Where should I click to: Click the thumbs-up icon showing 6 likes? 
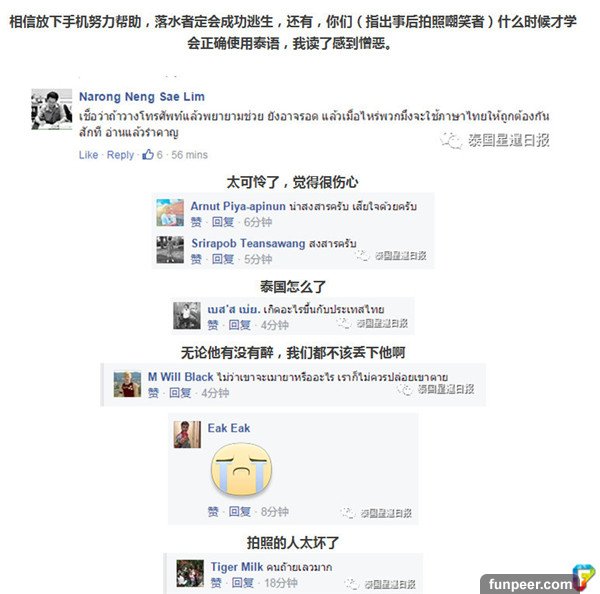tap(148, 155)
